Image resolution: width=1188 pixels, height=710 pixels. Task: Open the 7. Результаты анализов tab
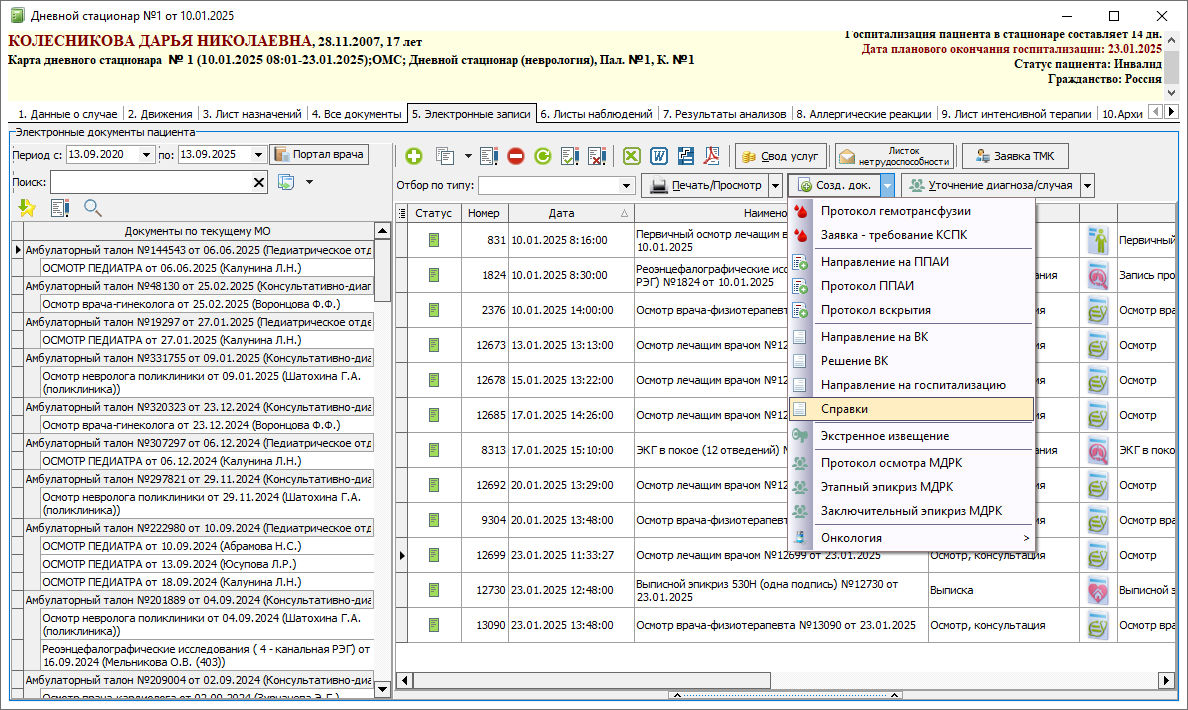[724, 114]
